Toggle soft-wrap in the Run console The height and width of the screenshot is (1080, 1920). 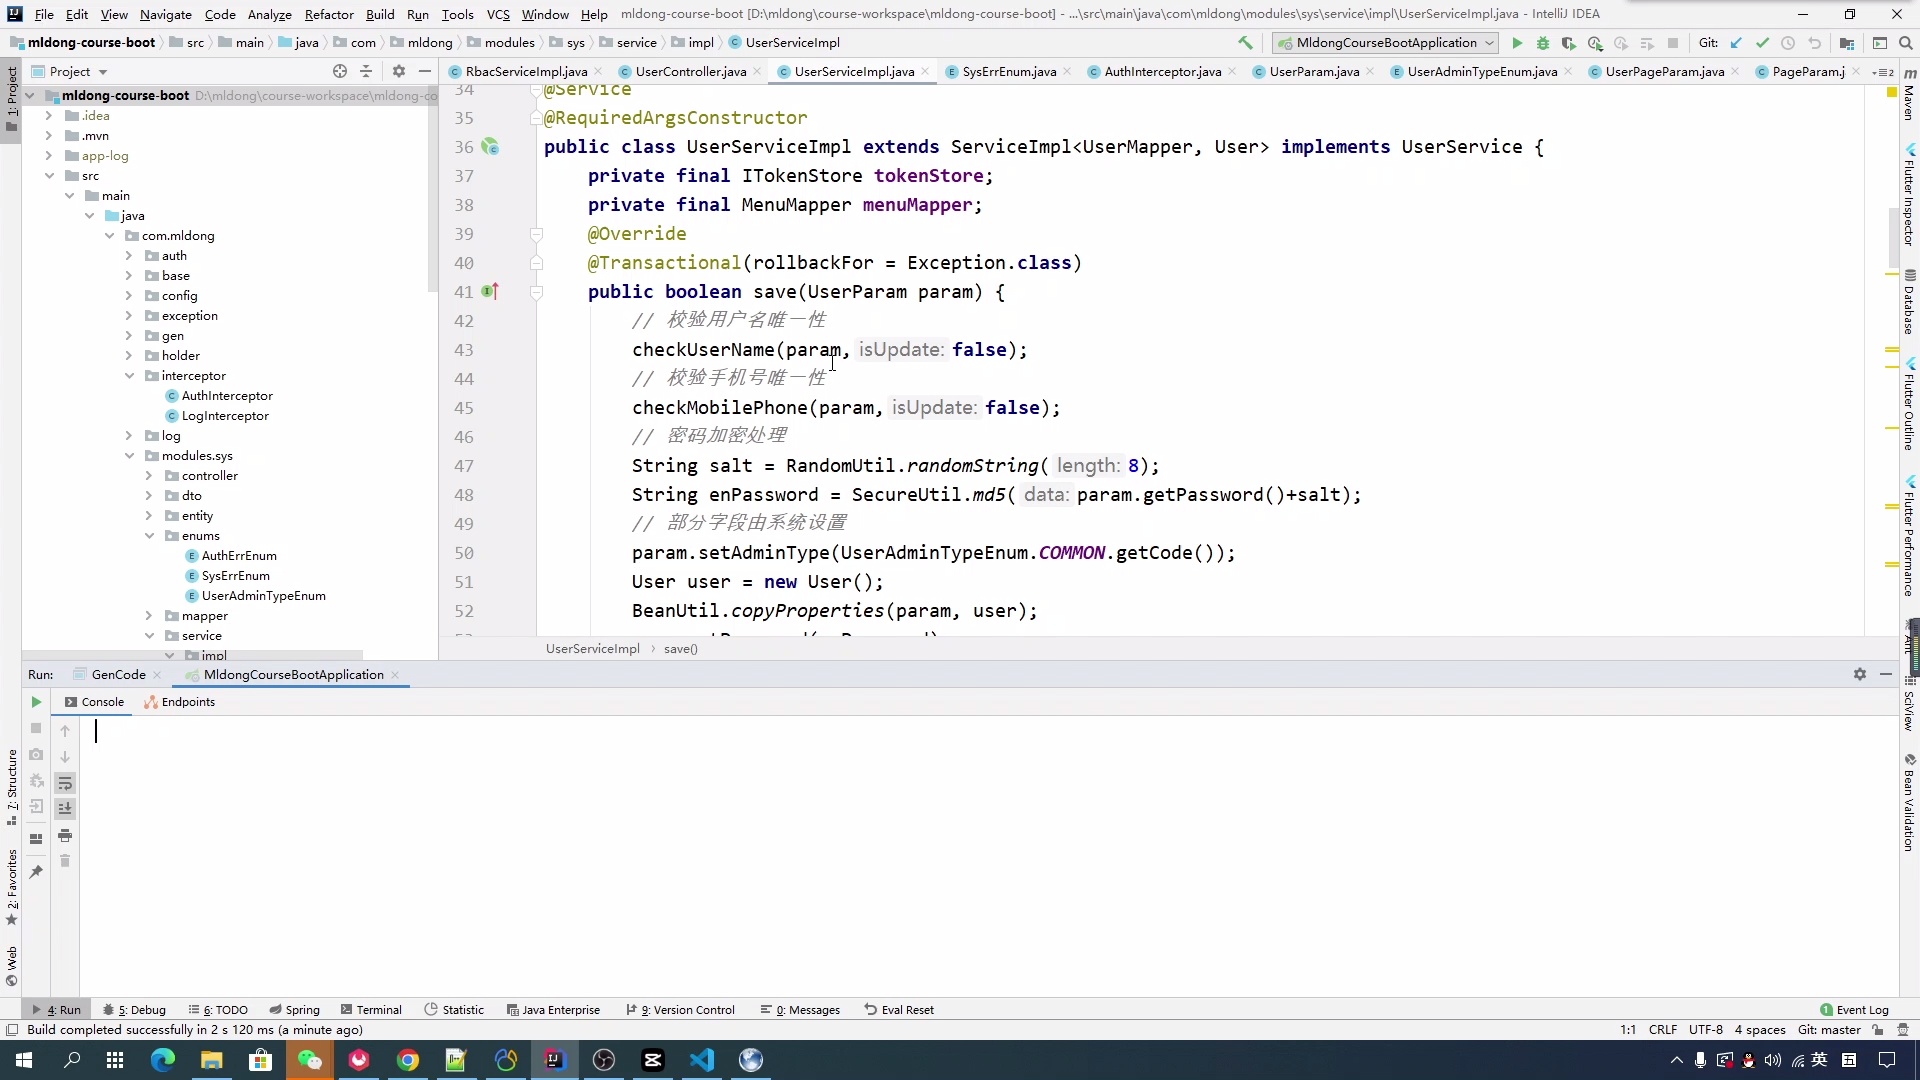65,783
